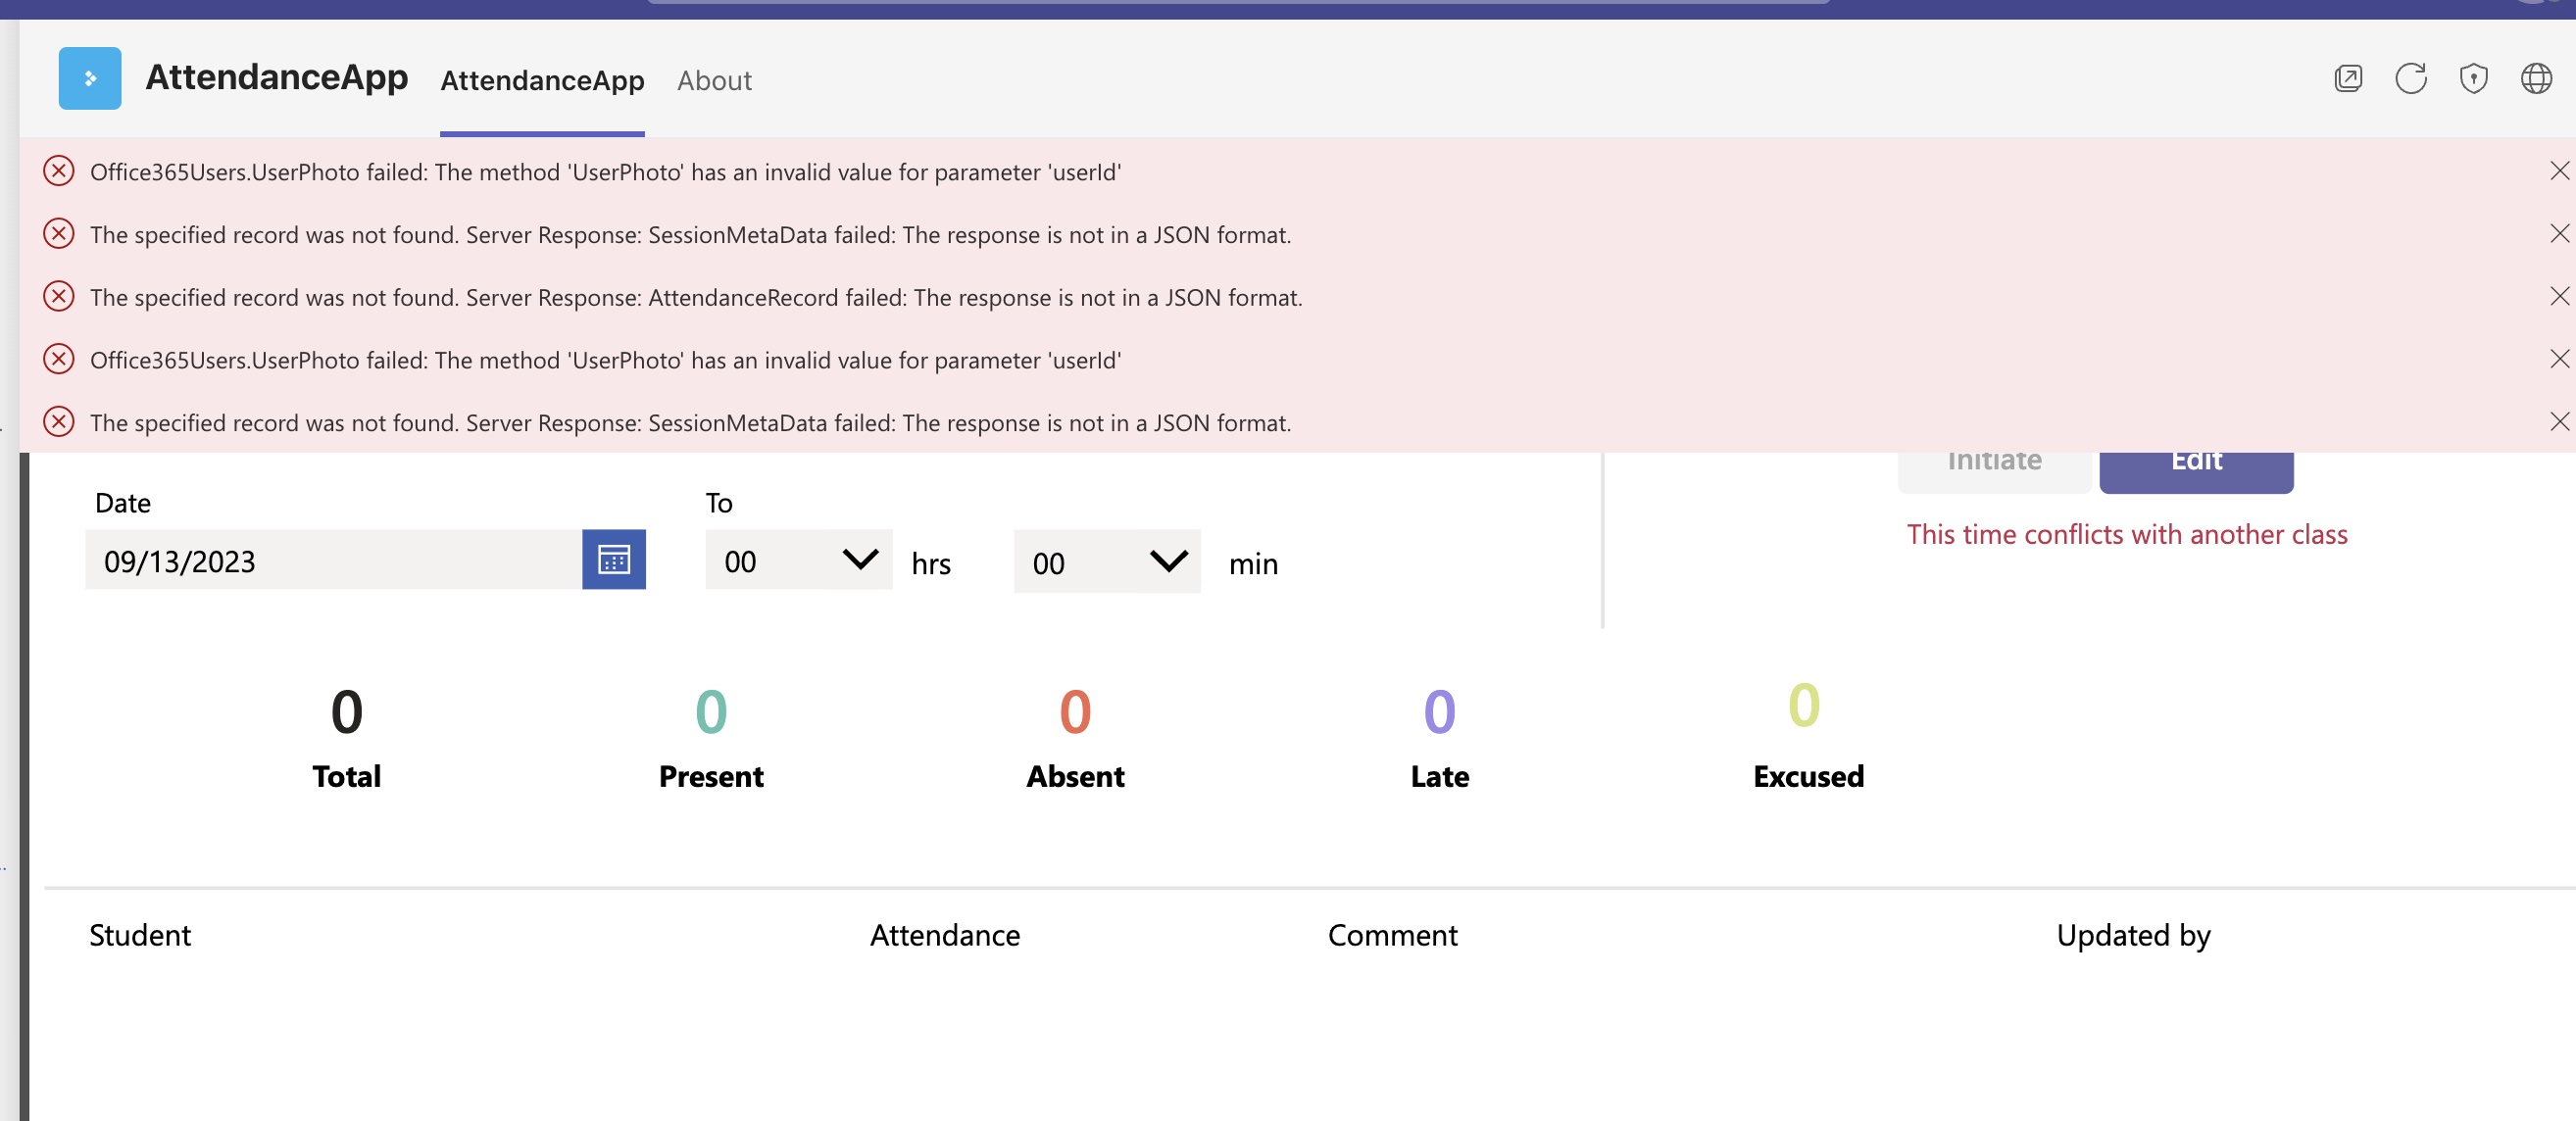Screen dimensions: 2576x1121
Task: Switch to the About tab
Action: pos(714,80)
